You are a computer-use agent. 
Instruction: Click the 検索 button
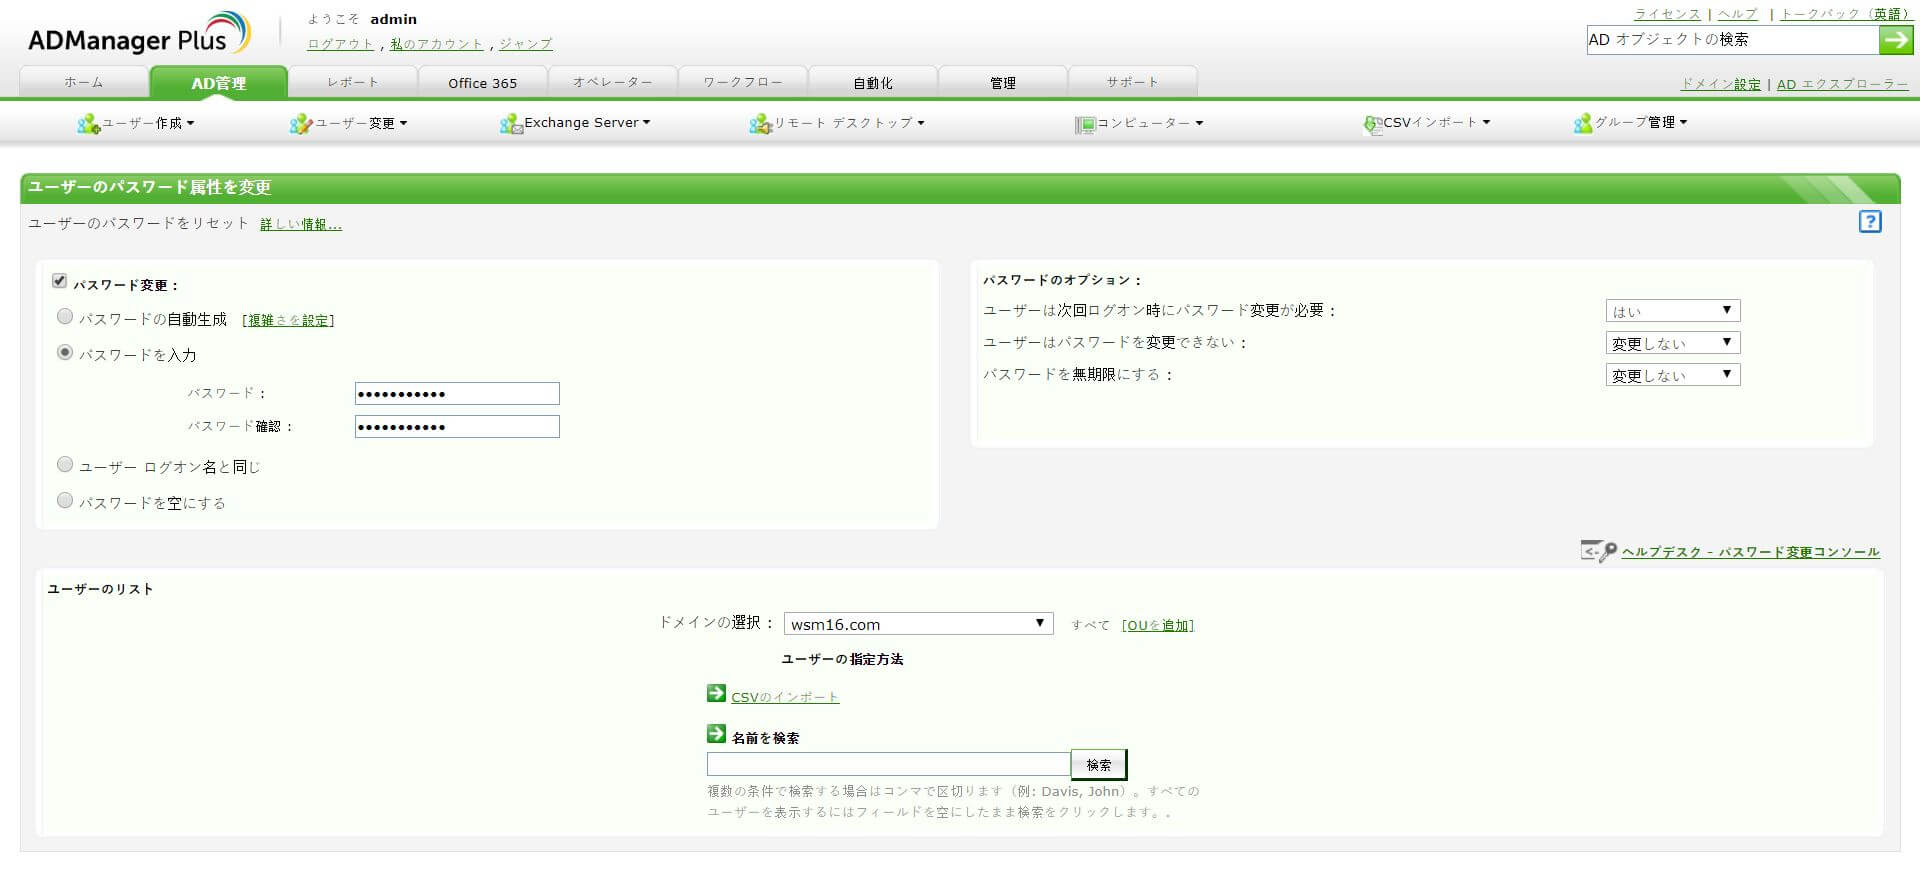click(x=1099, y=765)
